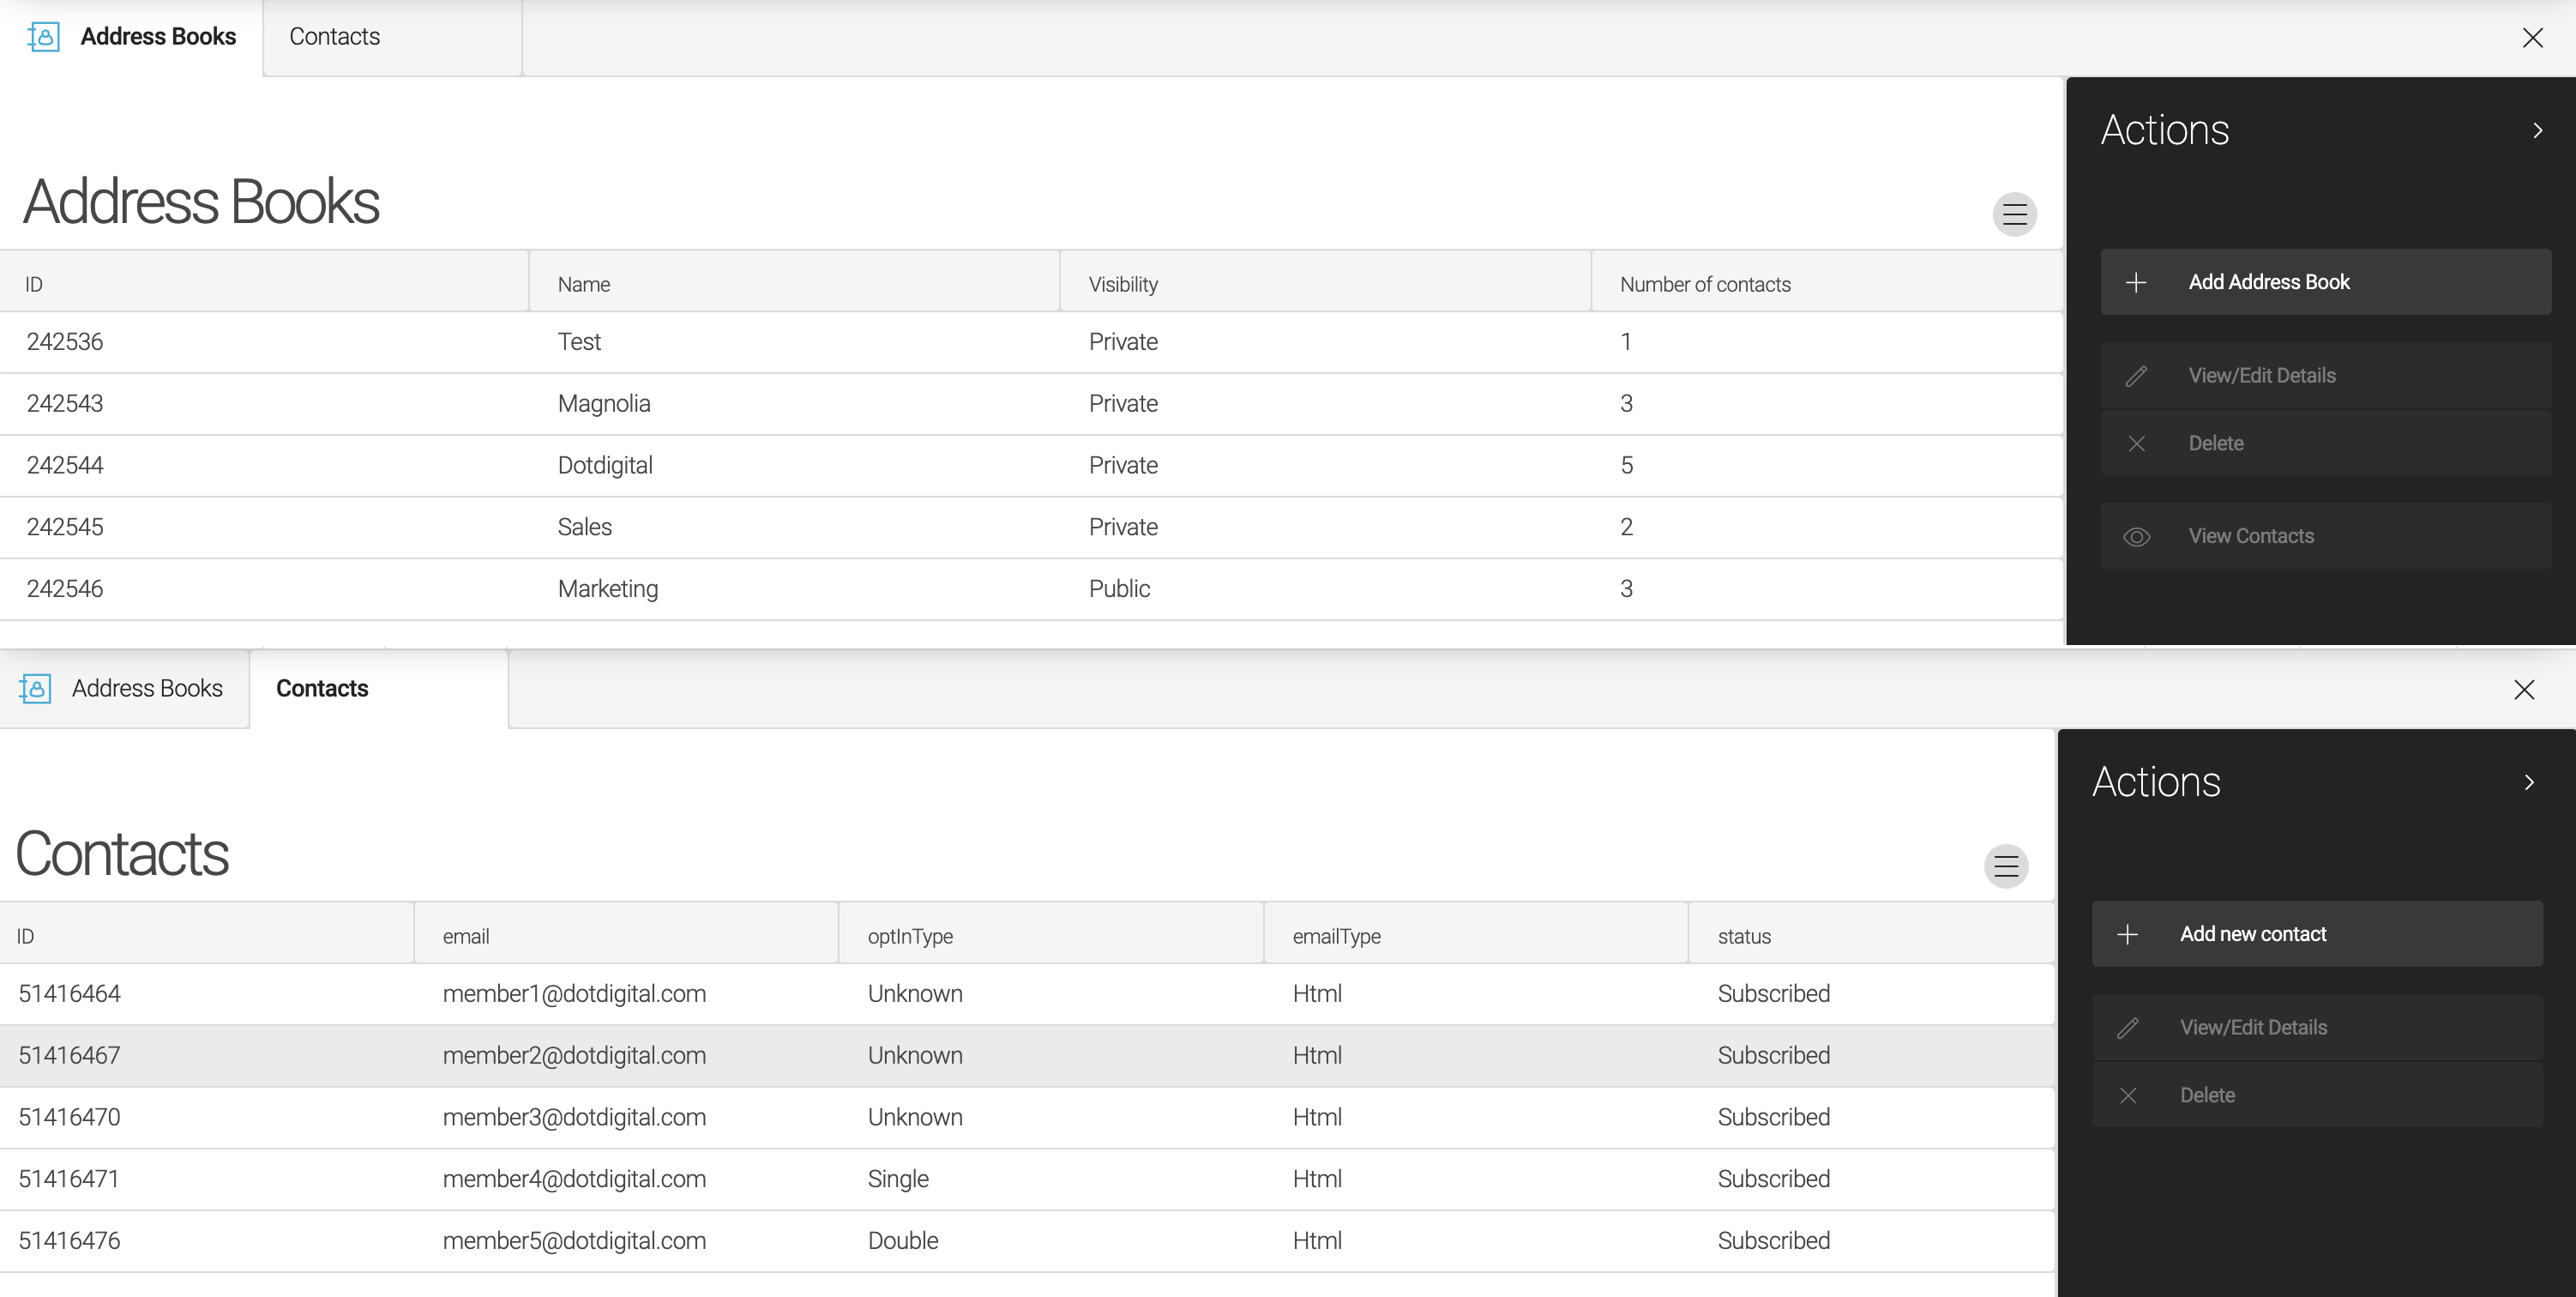The width and height of the screenshot is (2576, 1297).
Task: Click the X icon next to lower Delete
Action: coord(2127,1096)
